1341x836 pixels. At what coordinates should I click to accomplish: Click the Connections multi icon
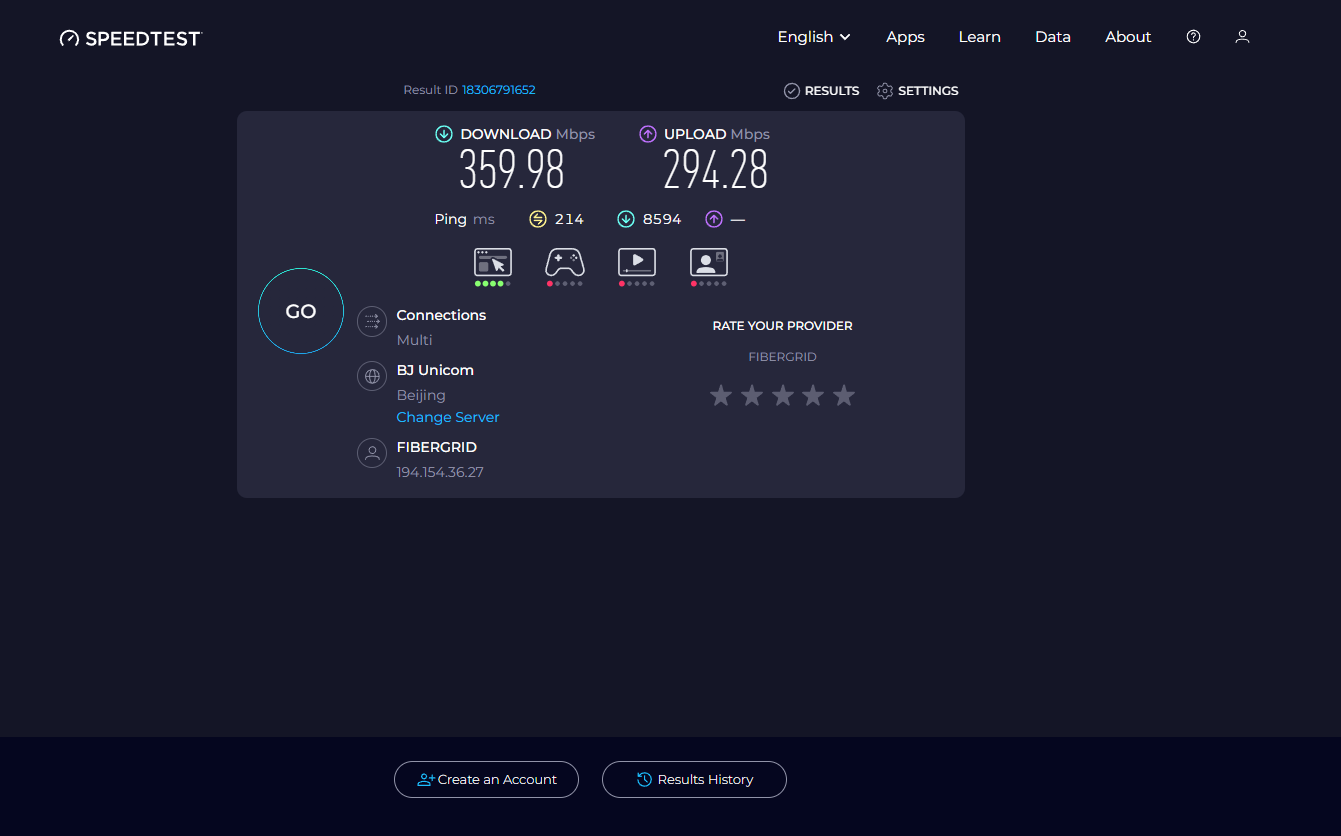pos(371,321)
